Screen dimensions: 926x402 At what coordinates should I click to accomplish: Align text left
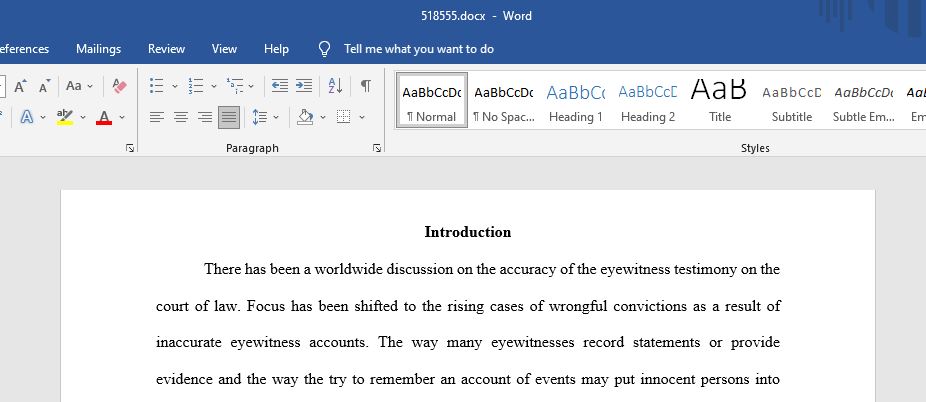pos(156,117)
